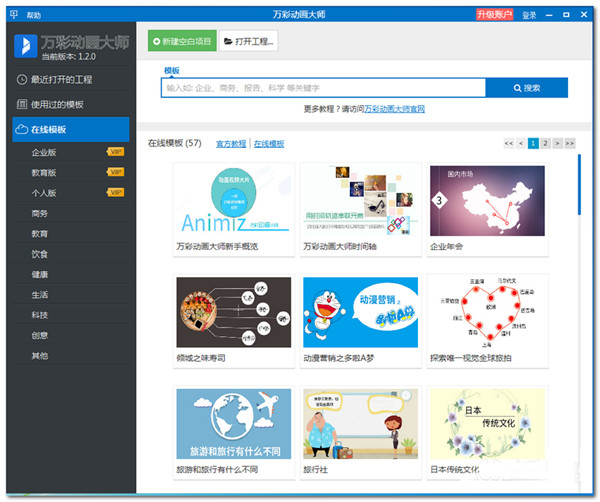Viewport: 600px width, 502px height.
Task: Create a new blank project (新建空白项目)
Action: [182, 41]
